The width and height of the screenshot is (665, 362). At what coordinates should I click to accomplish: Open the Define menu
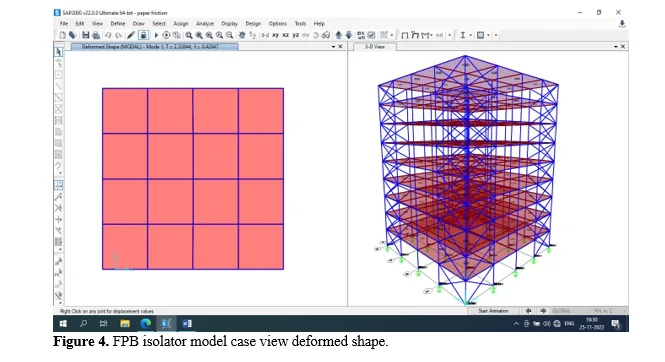118,24
